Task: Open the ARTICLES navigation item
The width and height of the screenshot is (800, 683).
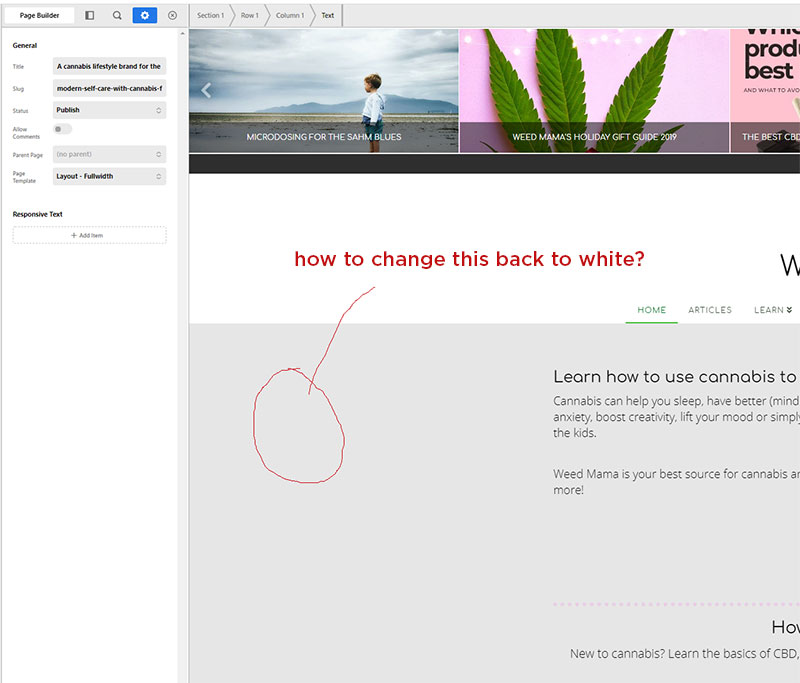Action: point(710,310)
